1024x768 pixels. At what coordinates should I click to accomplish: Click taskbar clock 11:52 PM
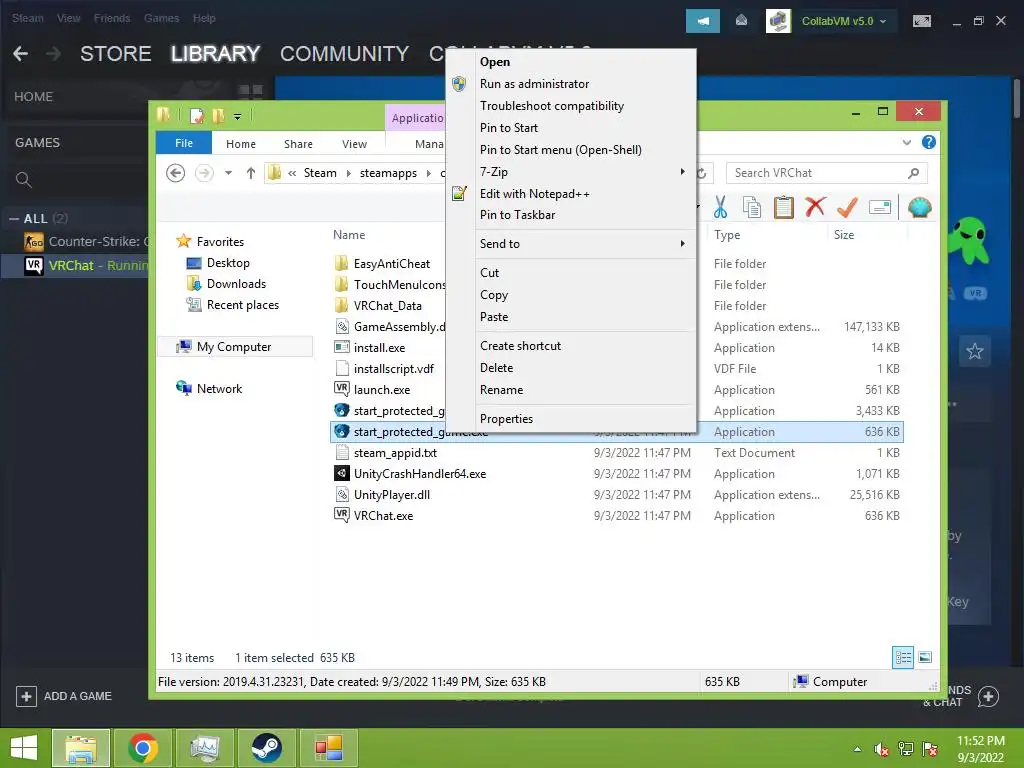[980, 741]
